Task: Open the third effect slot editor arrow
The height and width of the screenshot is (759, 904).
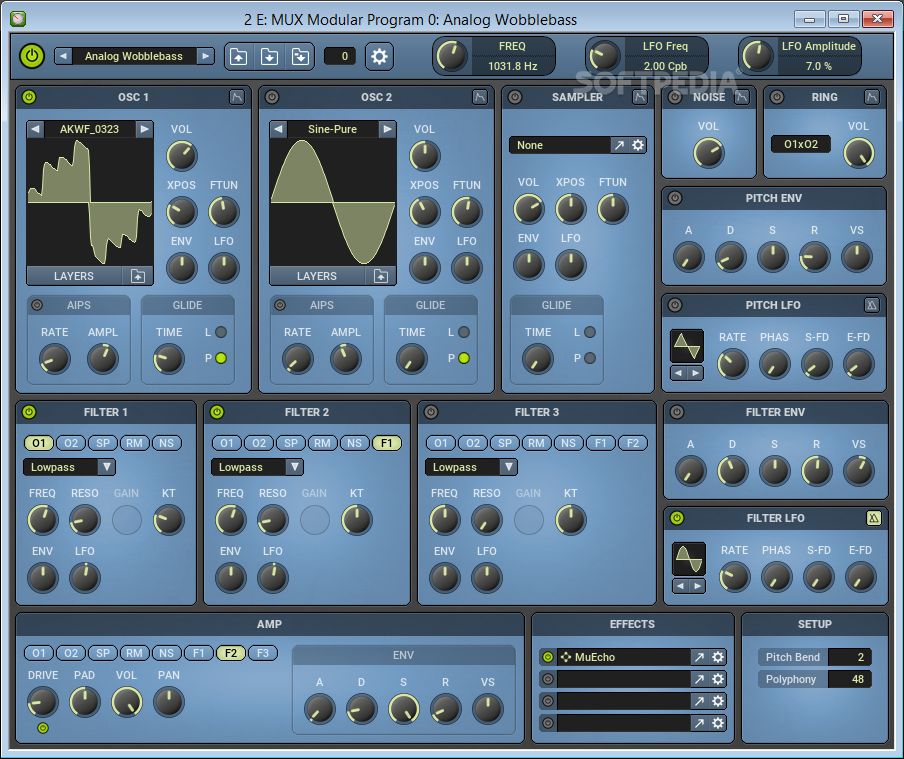Action: tap(699, 701)
